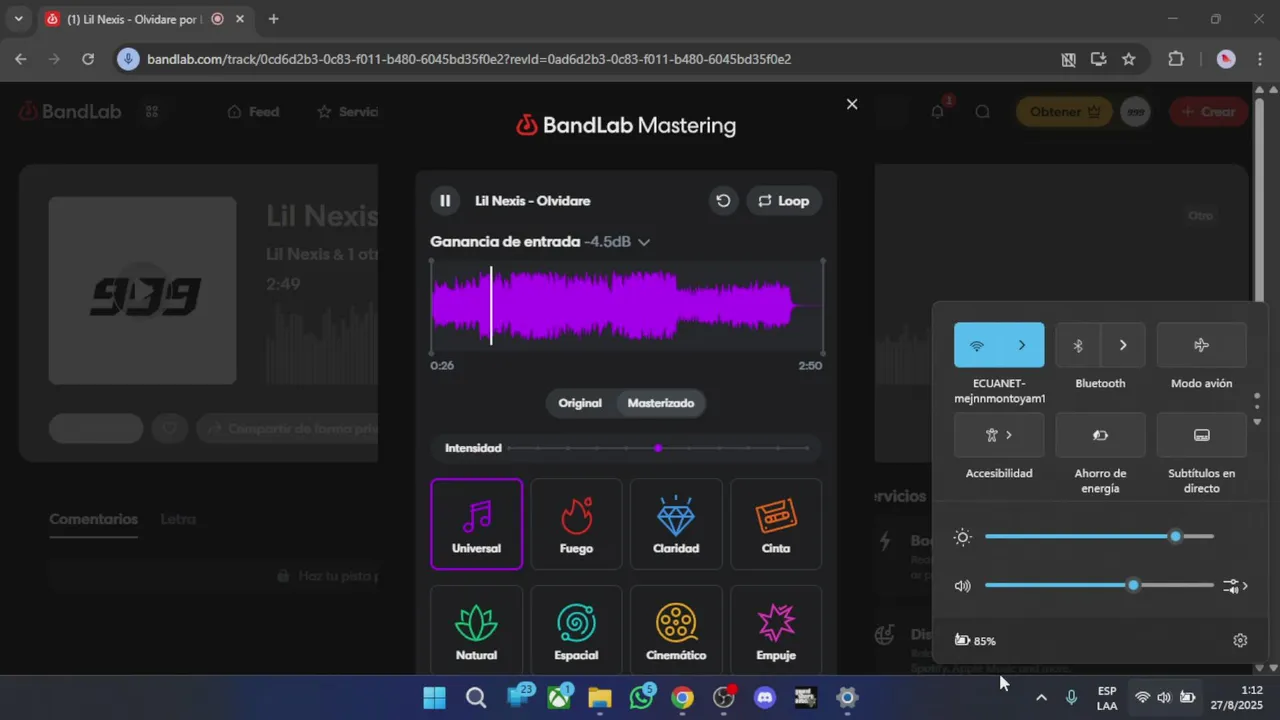Image resolution: width=1280 pixels, height=720 pixels.
Task: Click the Crear button
Action: 1209,112
